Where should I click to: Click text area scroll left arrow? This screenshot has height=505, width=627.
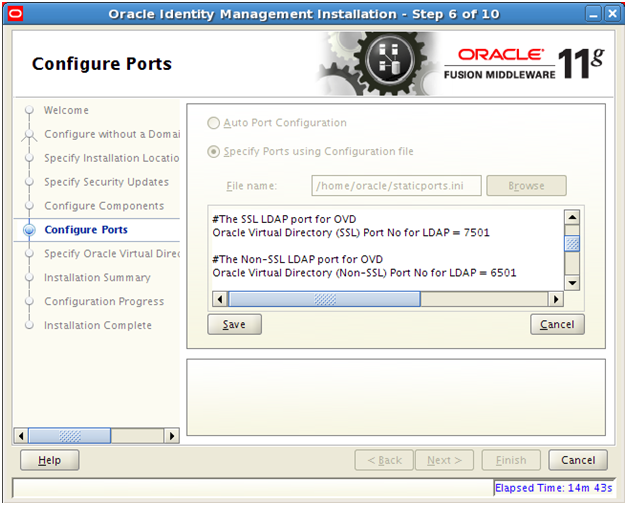[220, 299]
